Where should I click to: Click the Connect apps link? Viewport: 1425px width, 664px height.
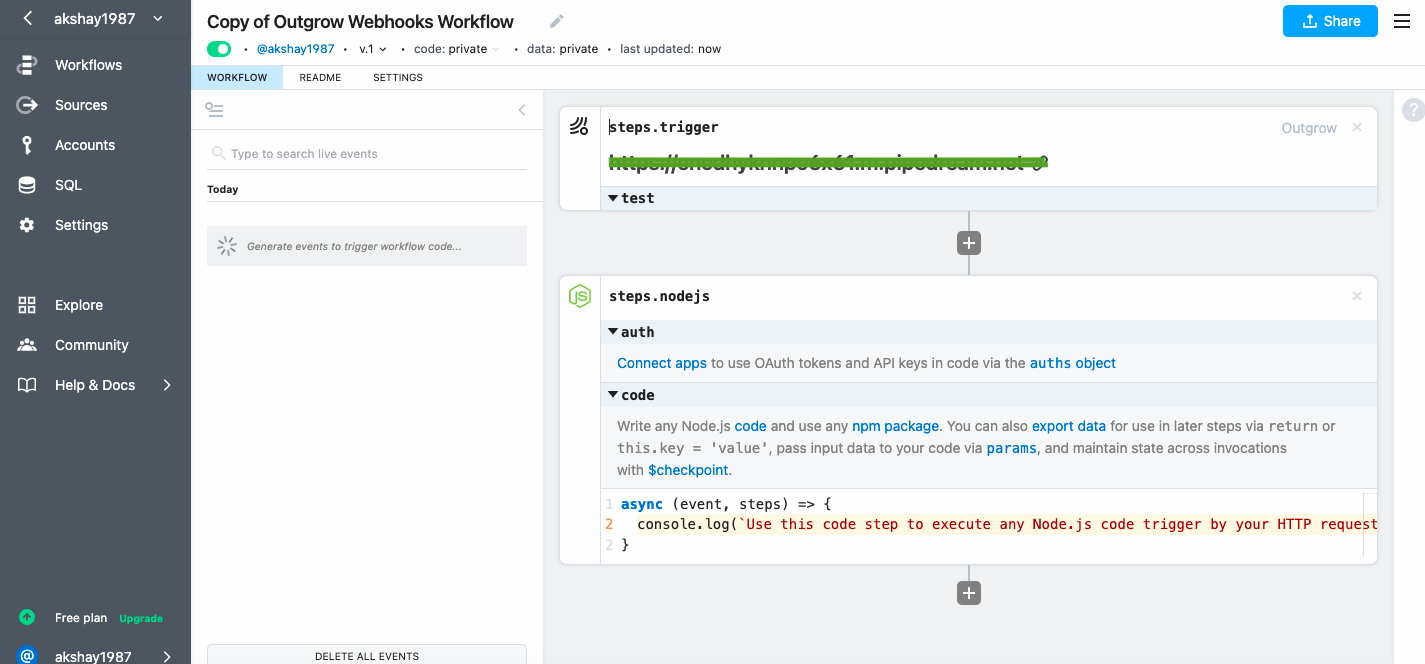(662, 363)
